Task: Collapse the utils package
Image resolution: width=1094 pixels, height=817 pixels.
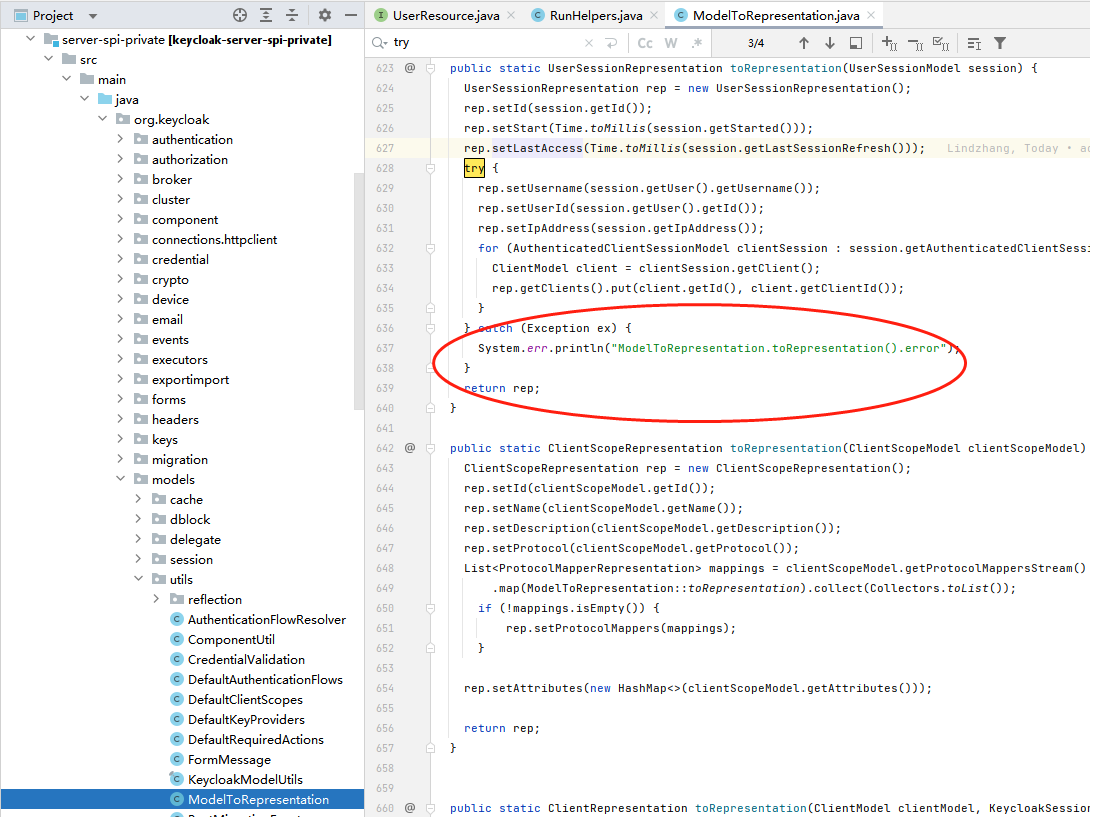Action: click(x=139, y=579)
